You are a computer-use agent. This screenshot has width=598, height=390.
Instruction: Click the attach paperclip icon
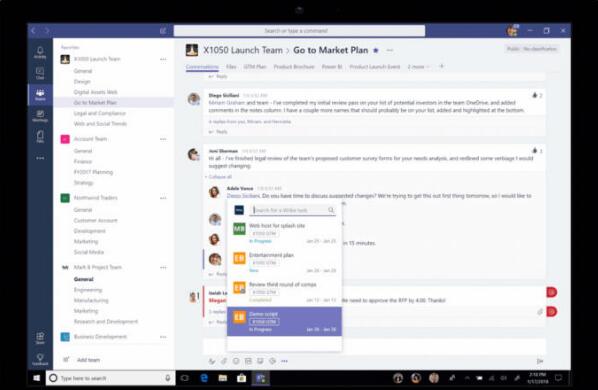point(224,361)
